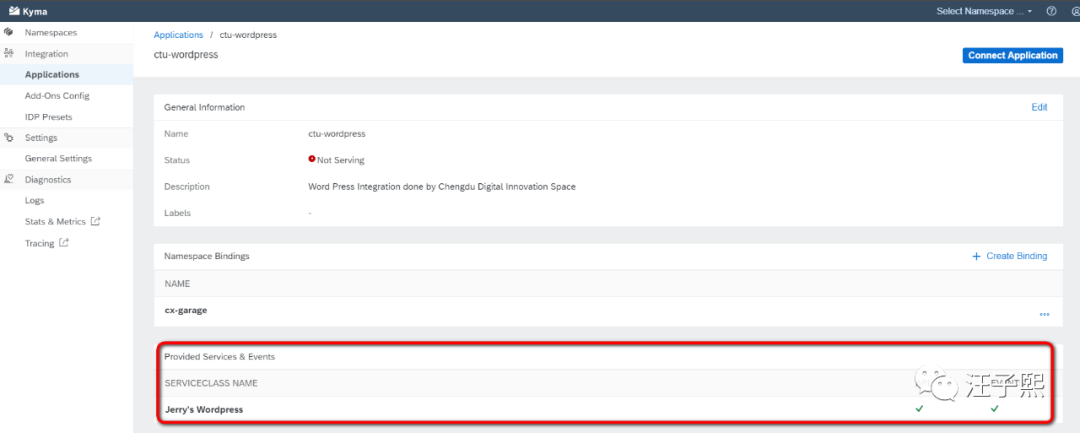Click the Settings section icon
This screenshot has height=433, width=1080.
click(x=8, y=138)
